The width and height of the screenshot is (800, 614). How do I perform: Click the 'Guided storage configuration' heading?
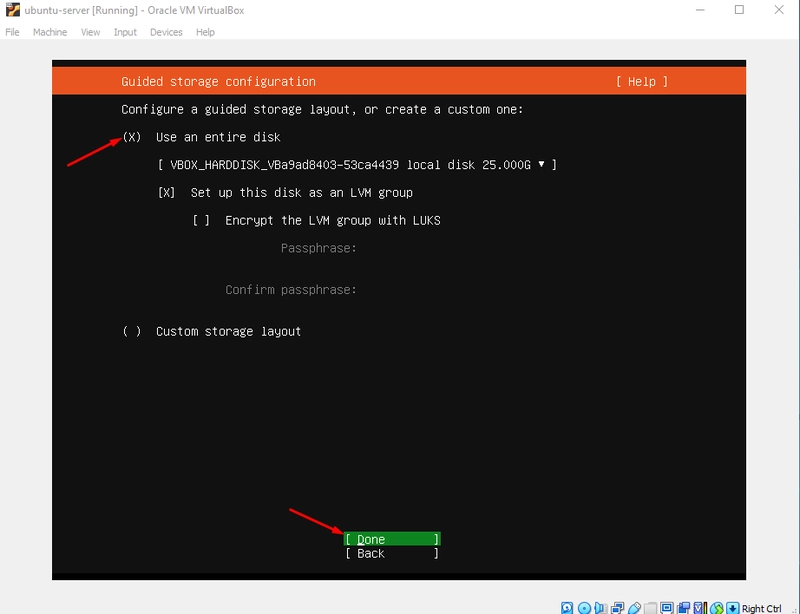tap(218, 82)
